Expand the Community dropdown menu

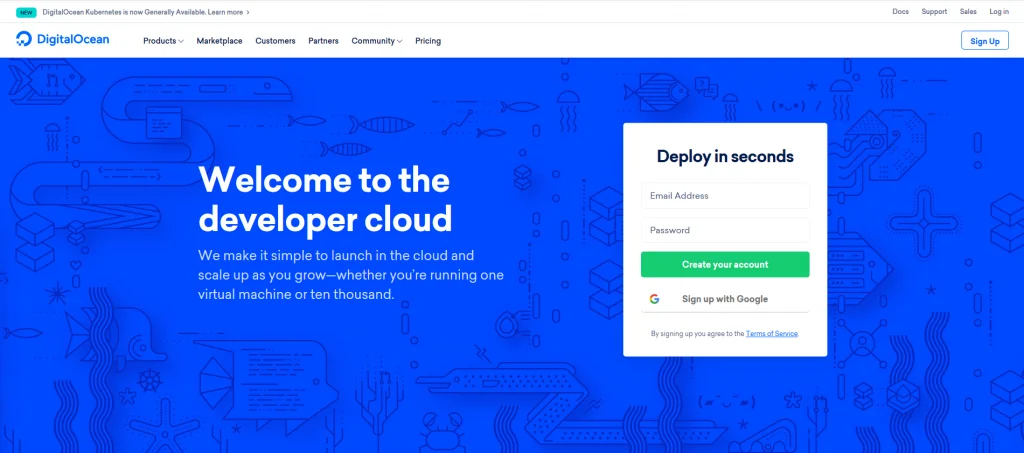(376, 41)
